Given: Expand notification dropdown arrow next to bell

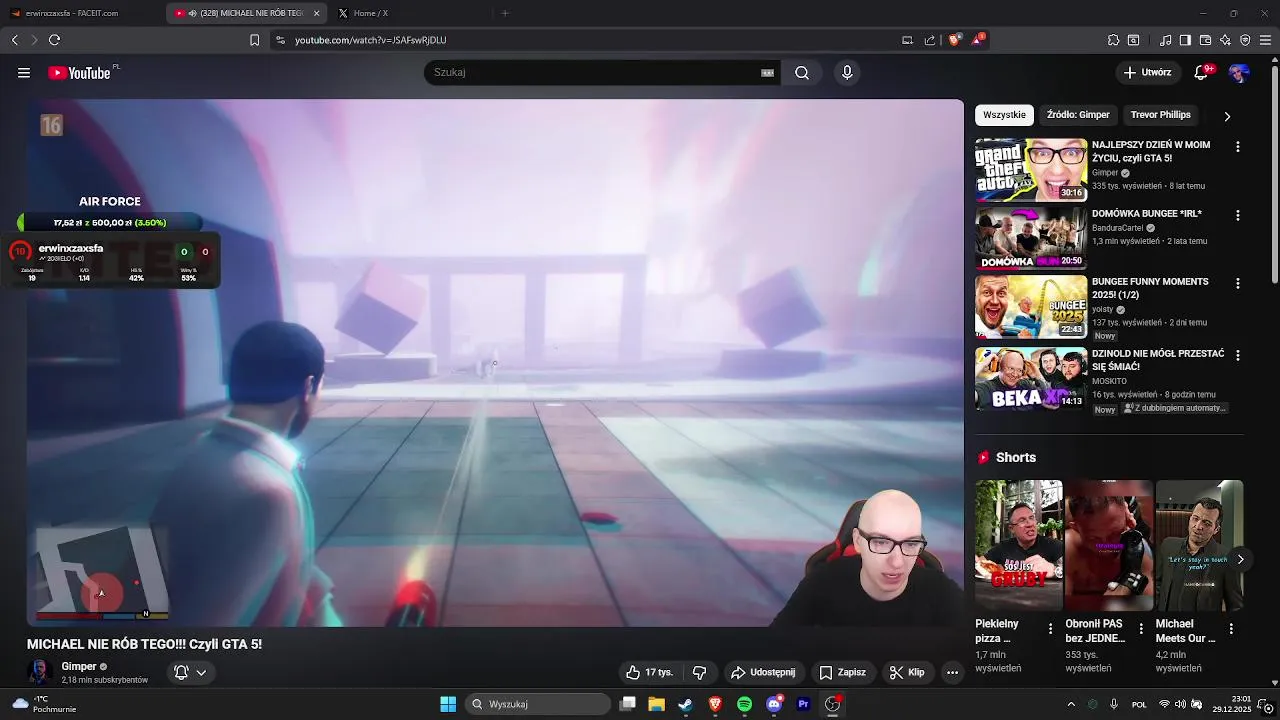Looking at the screenshot, I should [201, 673].
